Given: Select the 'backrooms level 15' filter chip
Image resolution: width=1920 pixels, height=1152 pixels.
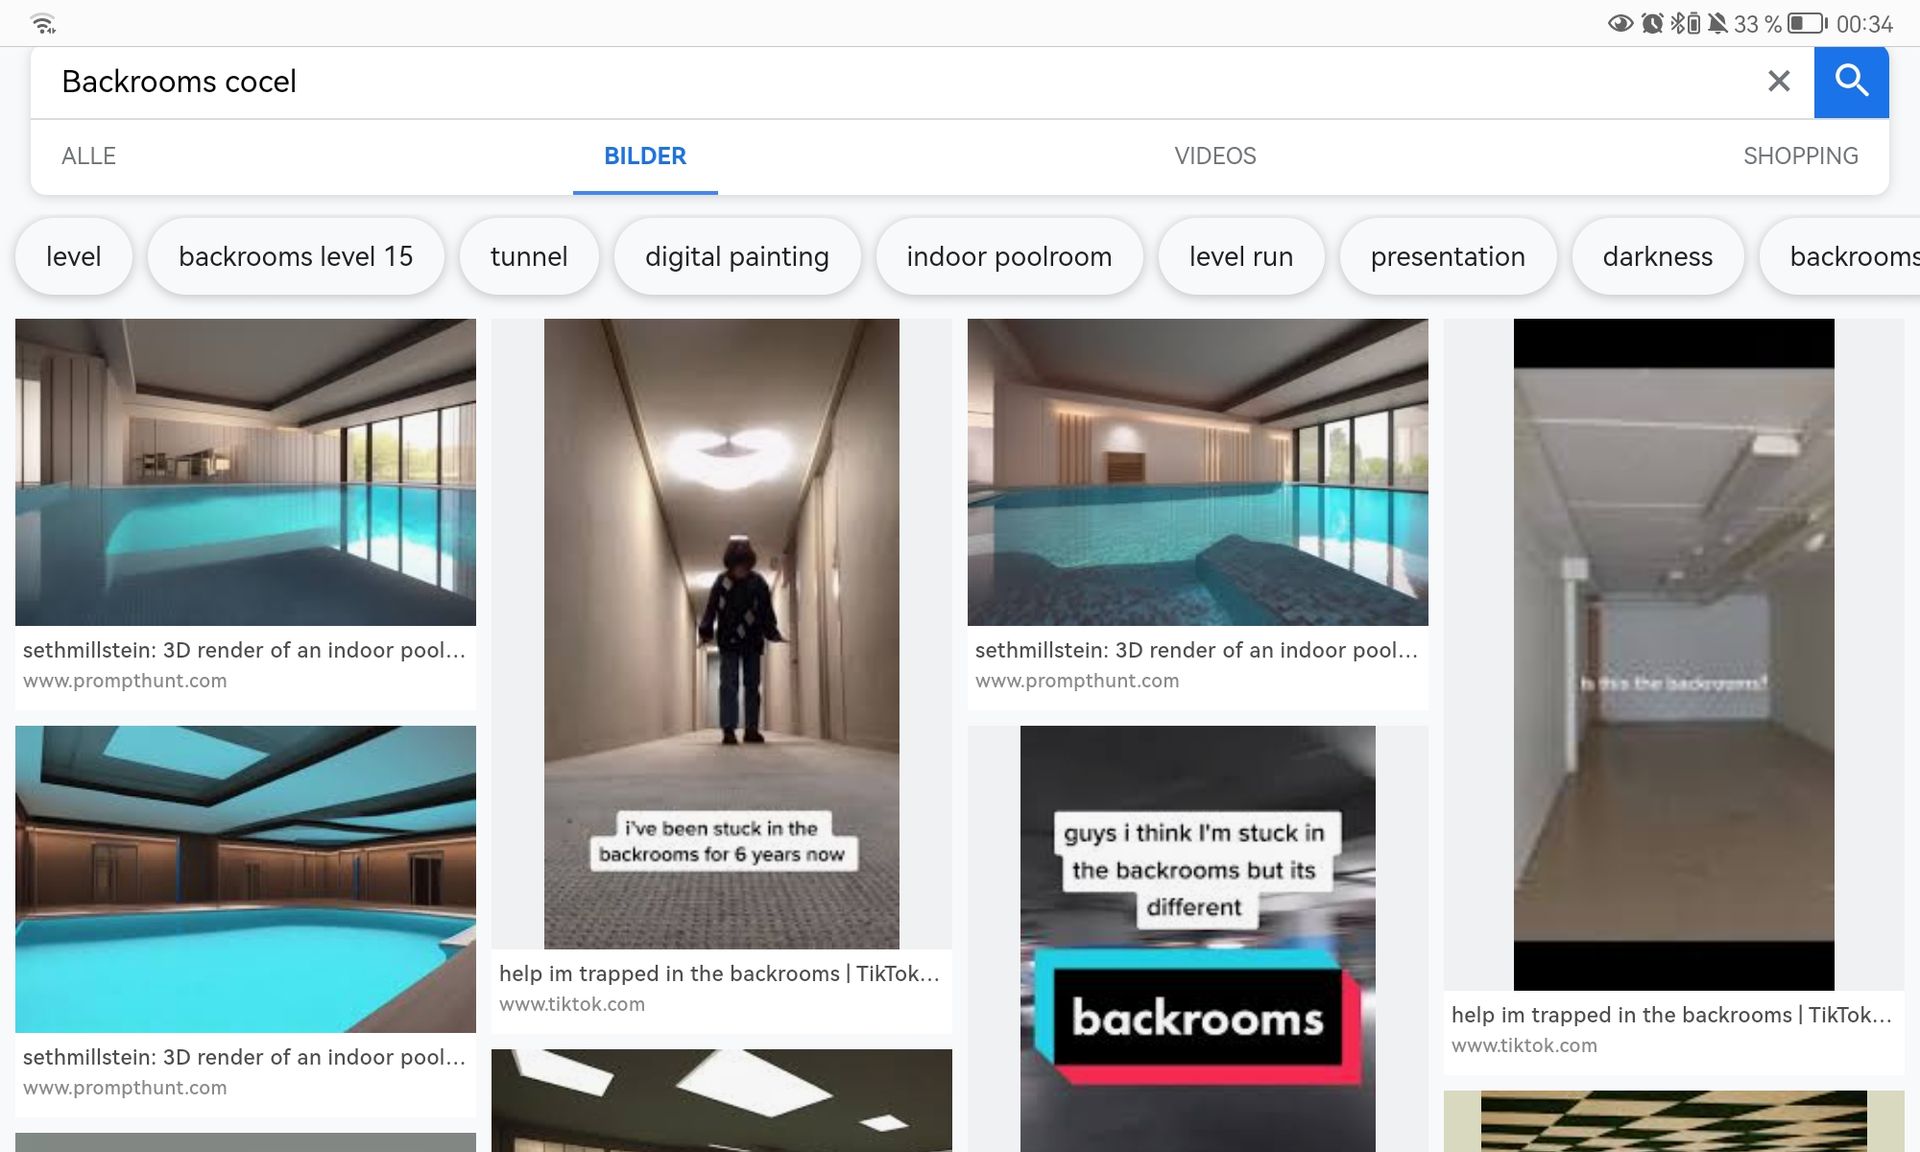Looking at the screenshot, I should coord(295,257).
